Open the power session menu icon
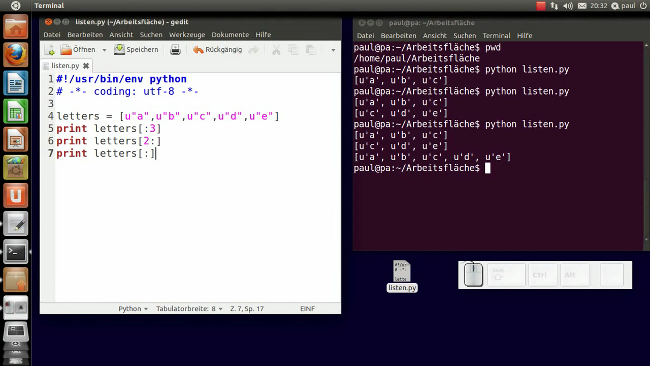Screen dimensions: 650x366 click(643, 6)
